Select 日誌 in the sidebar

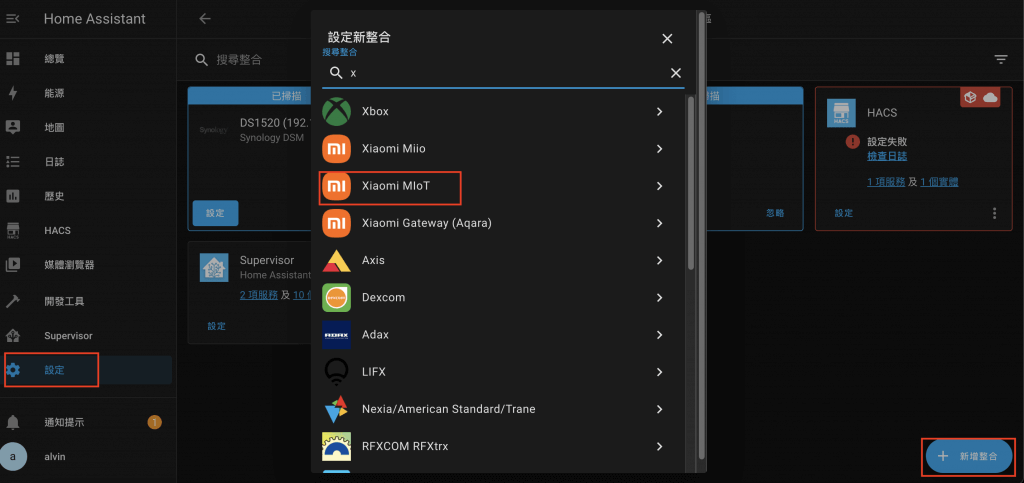tap(54, 162)
